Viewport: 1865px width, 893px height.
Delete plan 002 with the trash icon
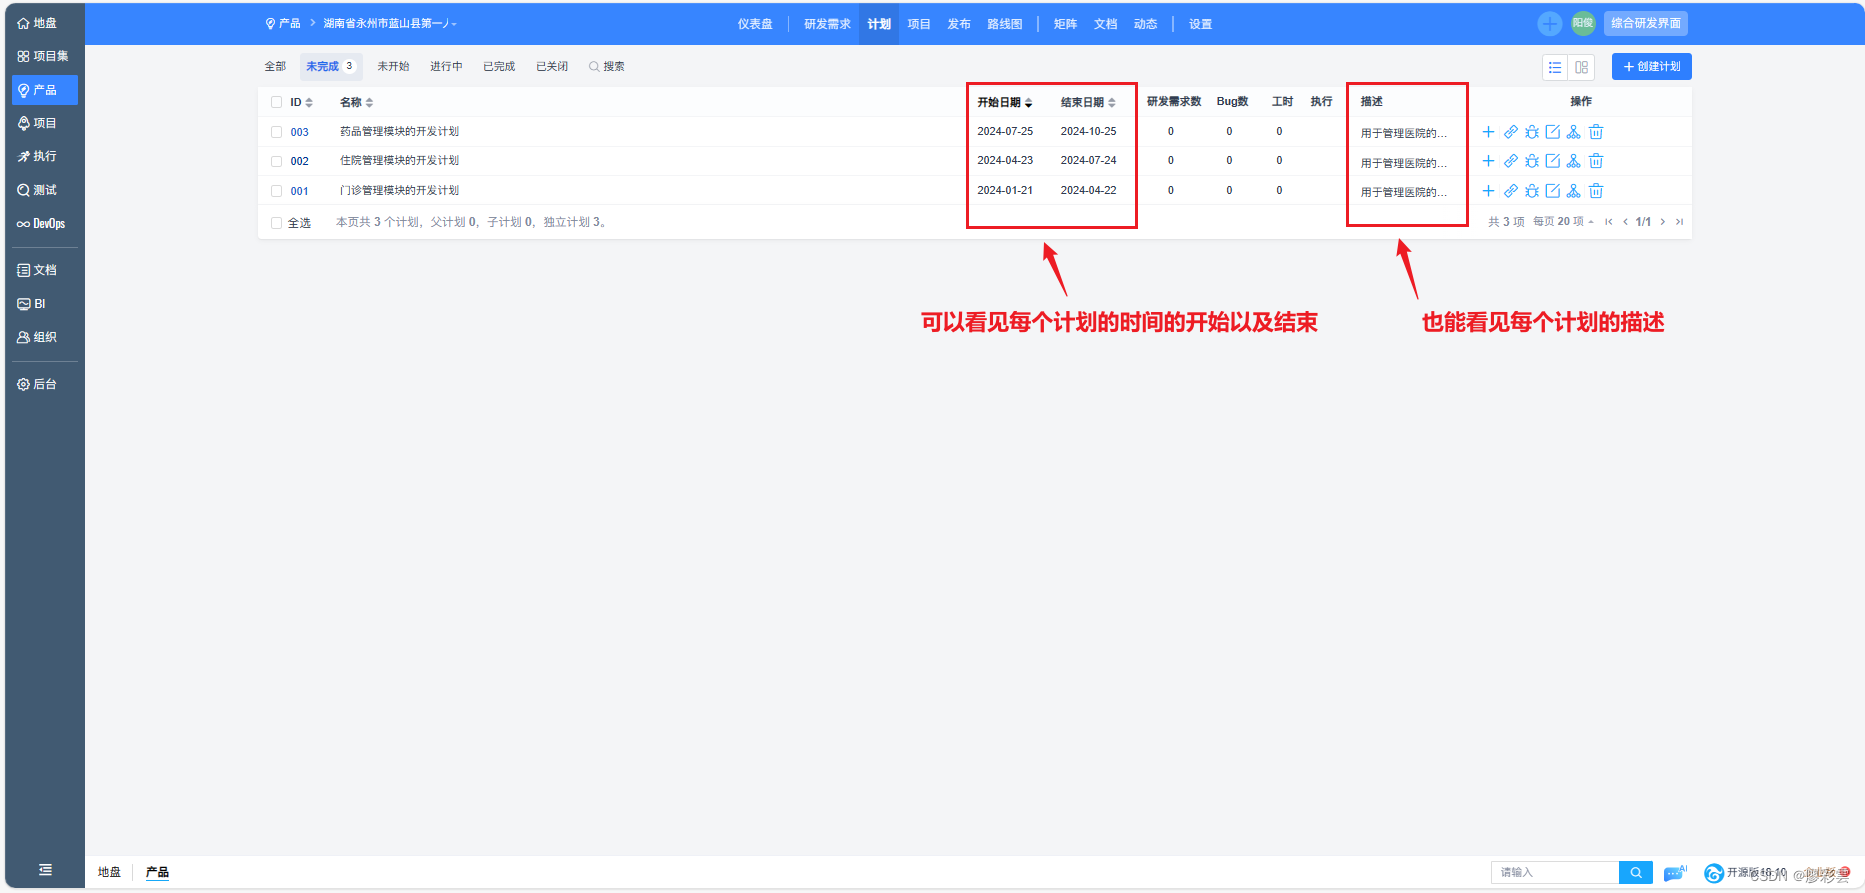pyautogui.click(x=1596, y=161)
